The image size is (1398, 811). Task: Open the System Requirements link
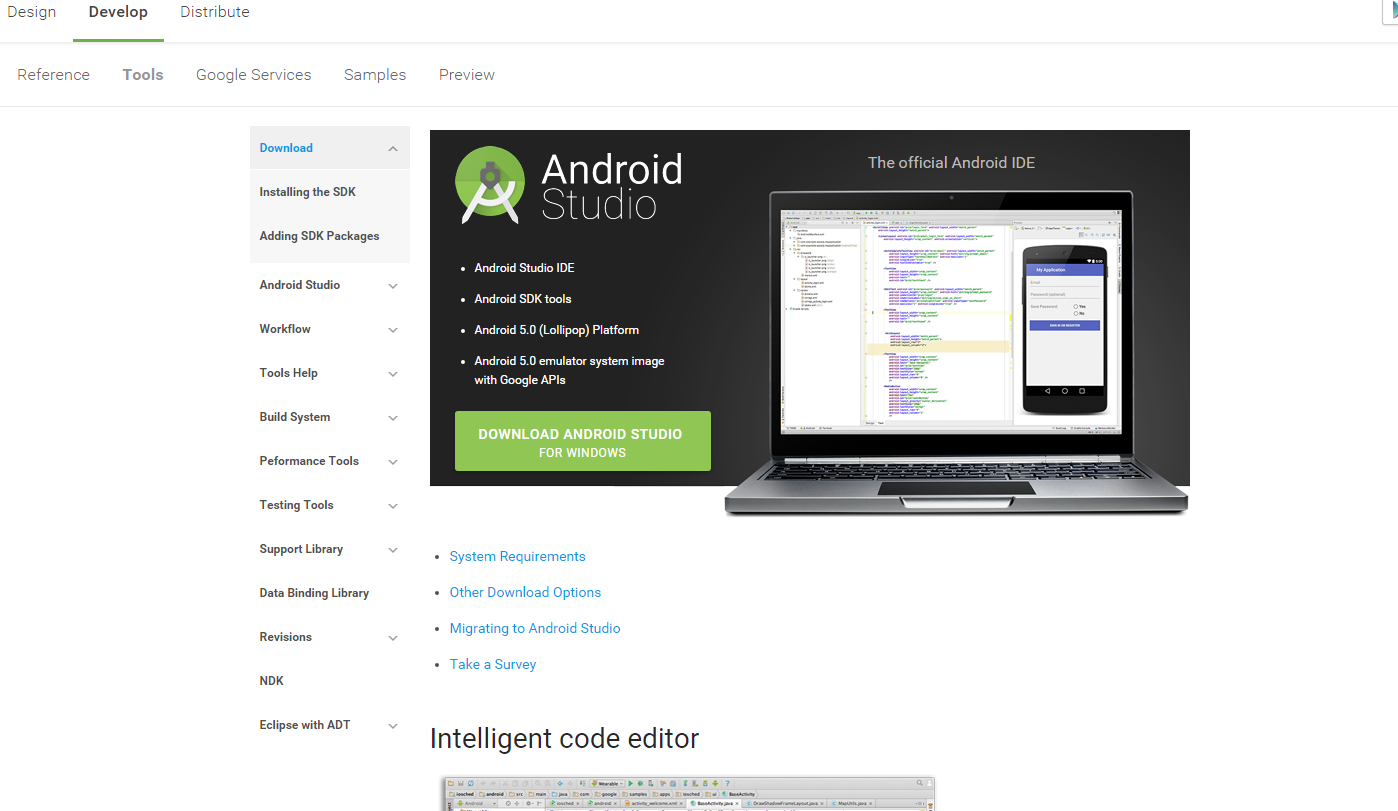point(517,556)
